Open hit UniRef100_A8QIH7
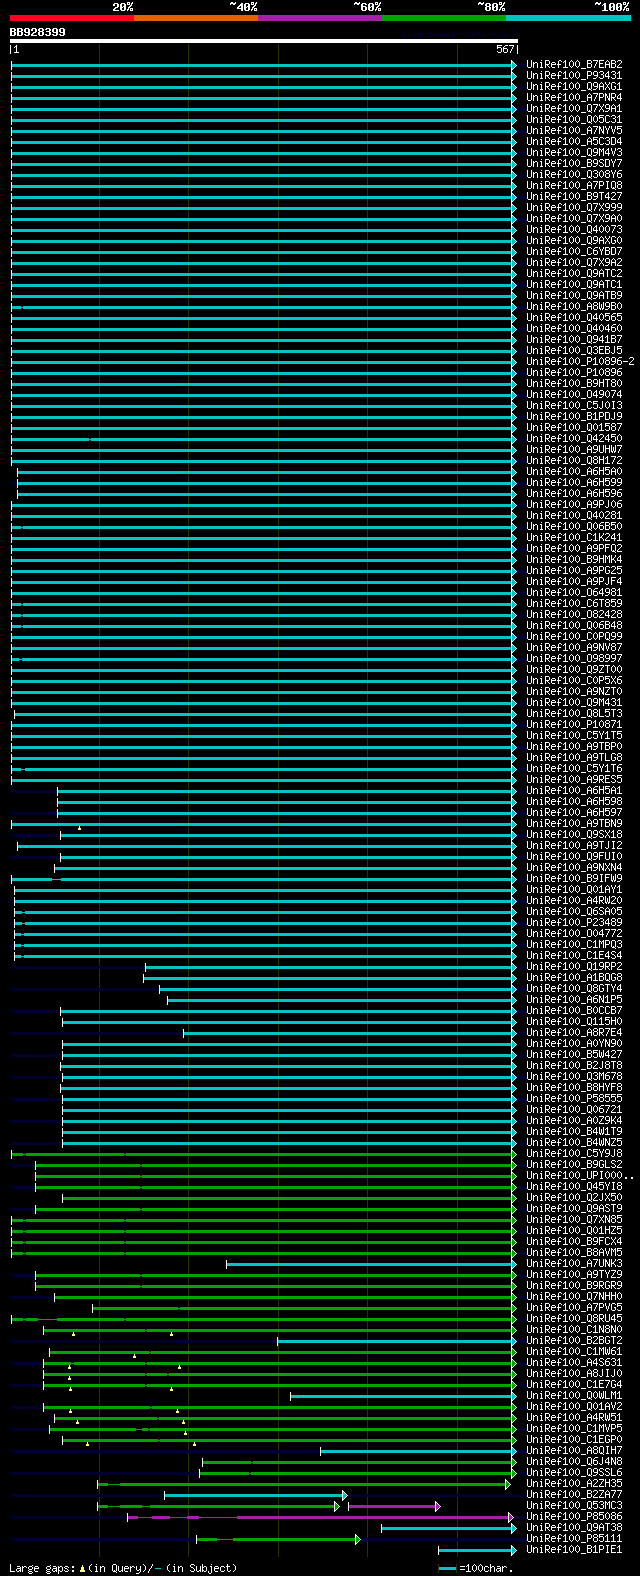The height and width of the screenshot is (1576, 640). coord(574,1451)
